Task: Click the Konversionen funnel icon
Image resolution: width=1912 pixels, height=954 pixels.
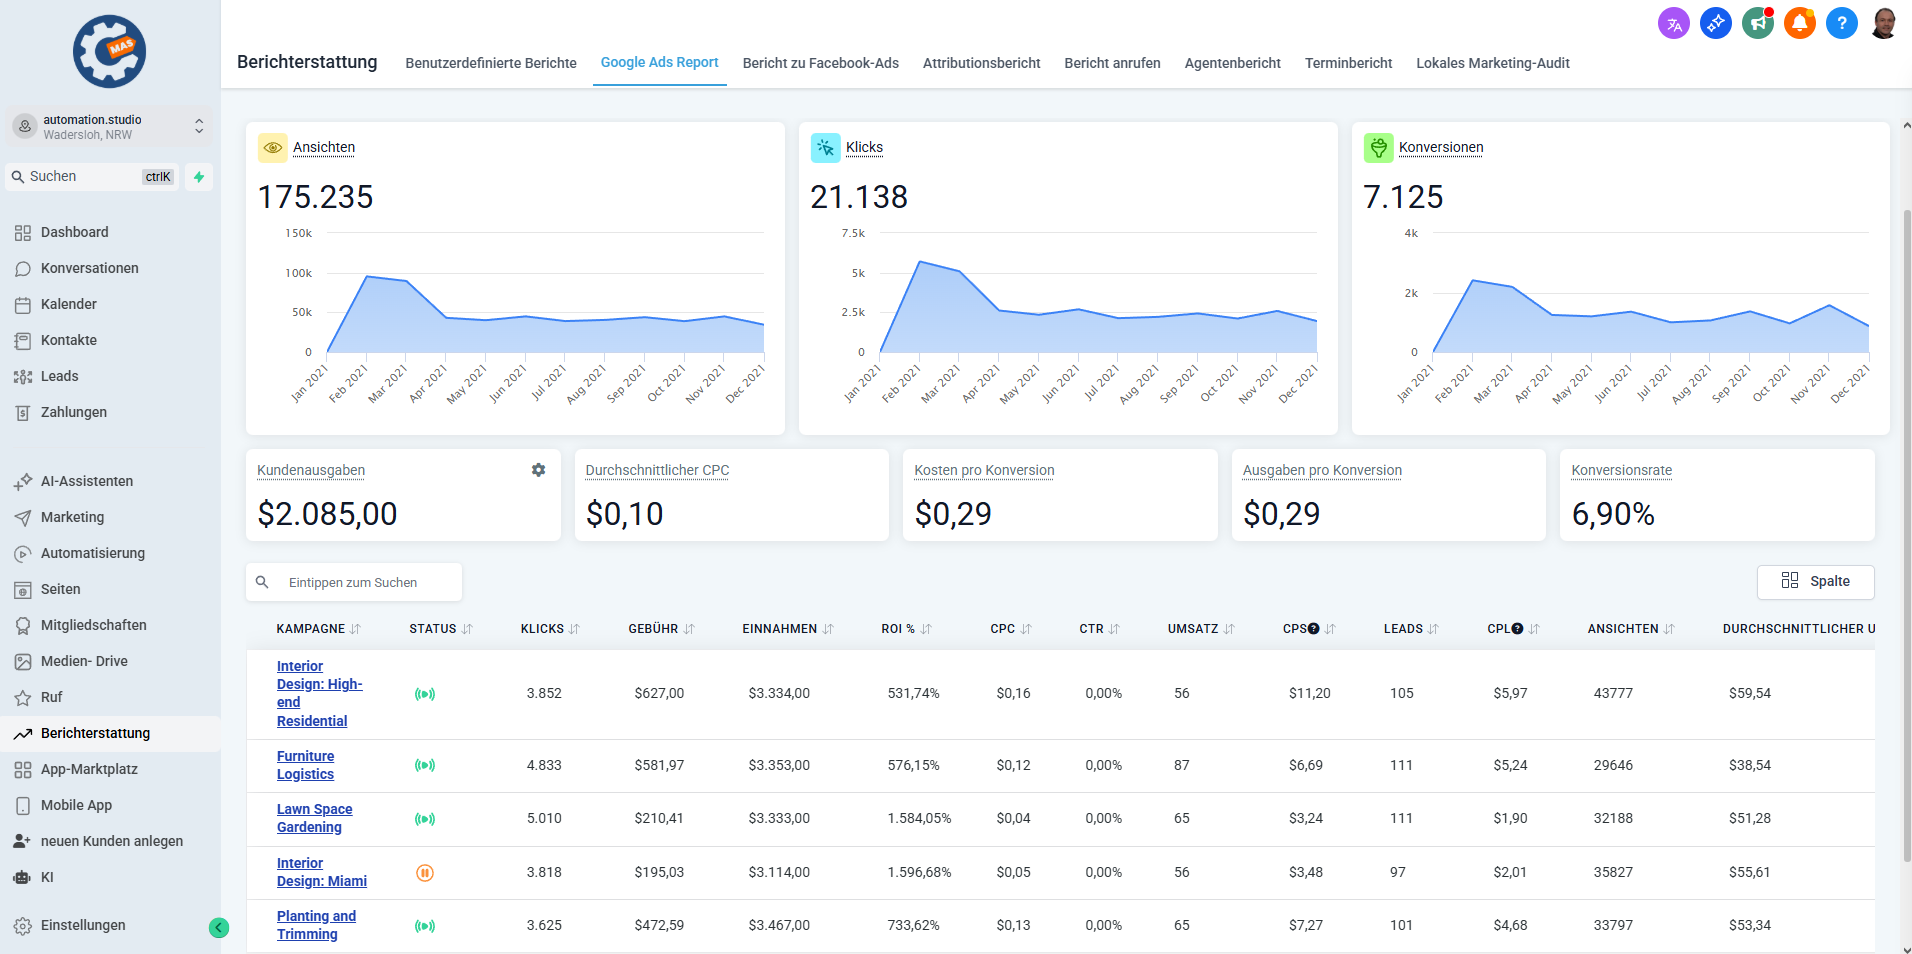Action: point(1379,148)
